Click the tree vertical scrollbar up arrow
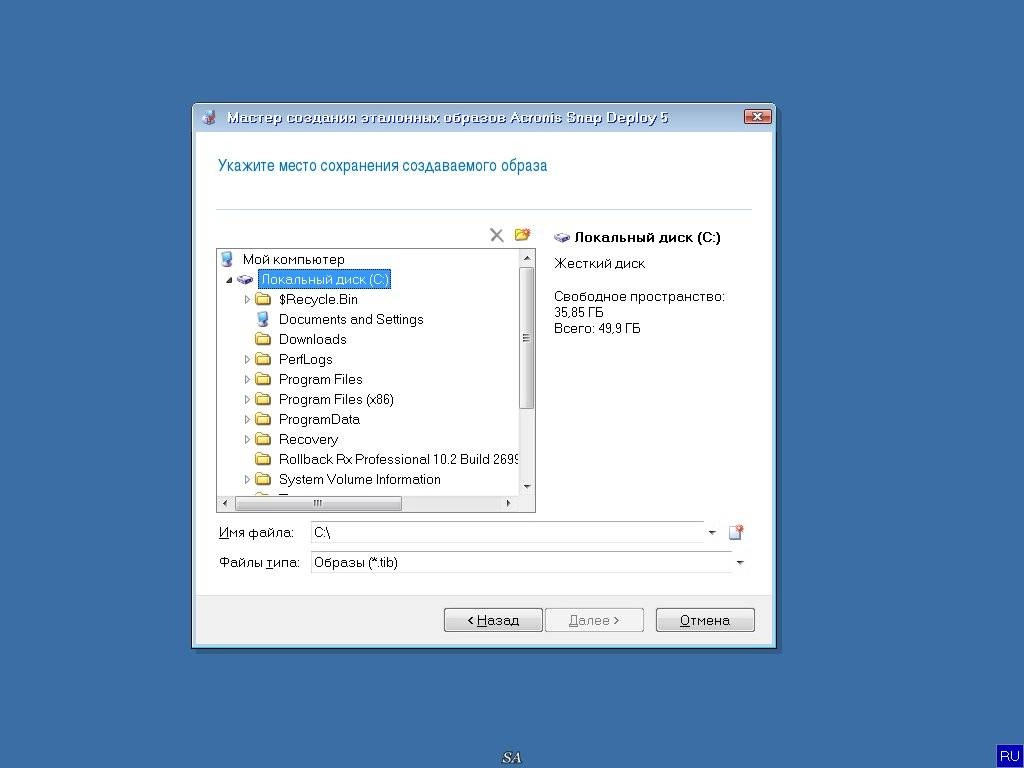This screenshot has width=1024, height=768. (526, 259)
